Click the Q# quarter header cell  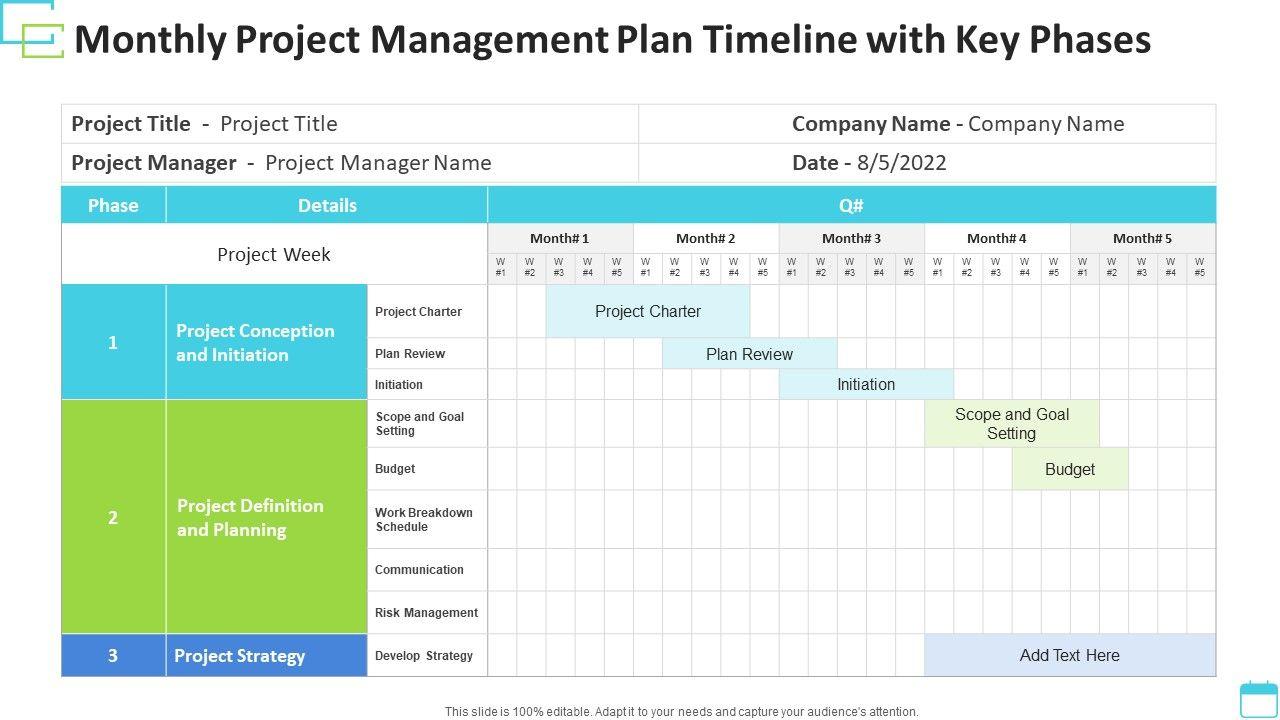point(851,205)
